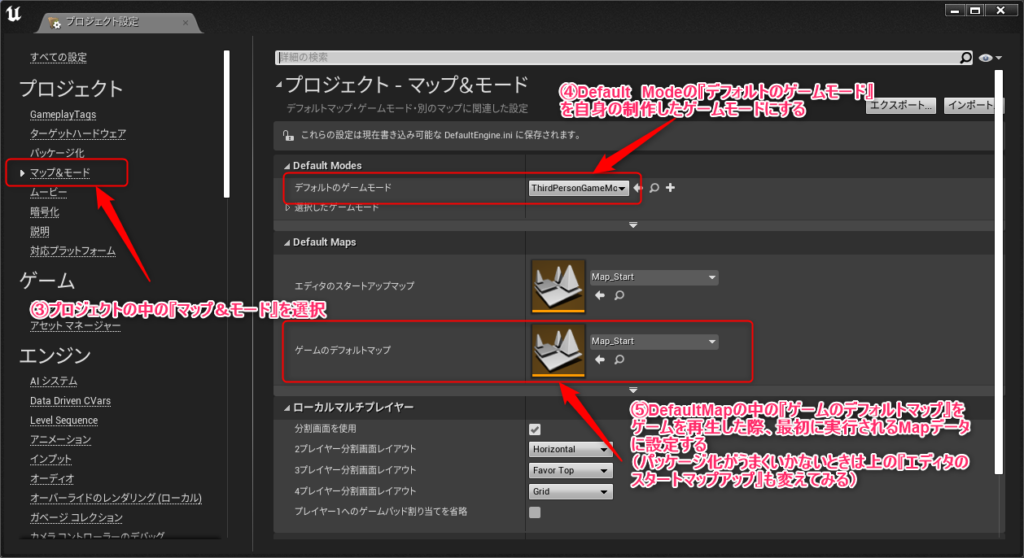Click the plus icon to create a new game mode
1024x558 pixels.
point(670,188)
